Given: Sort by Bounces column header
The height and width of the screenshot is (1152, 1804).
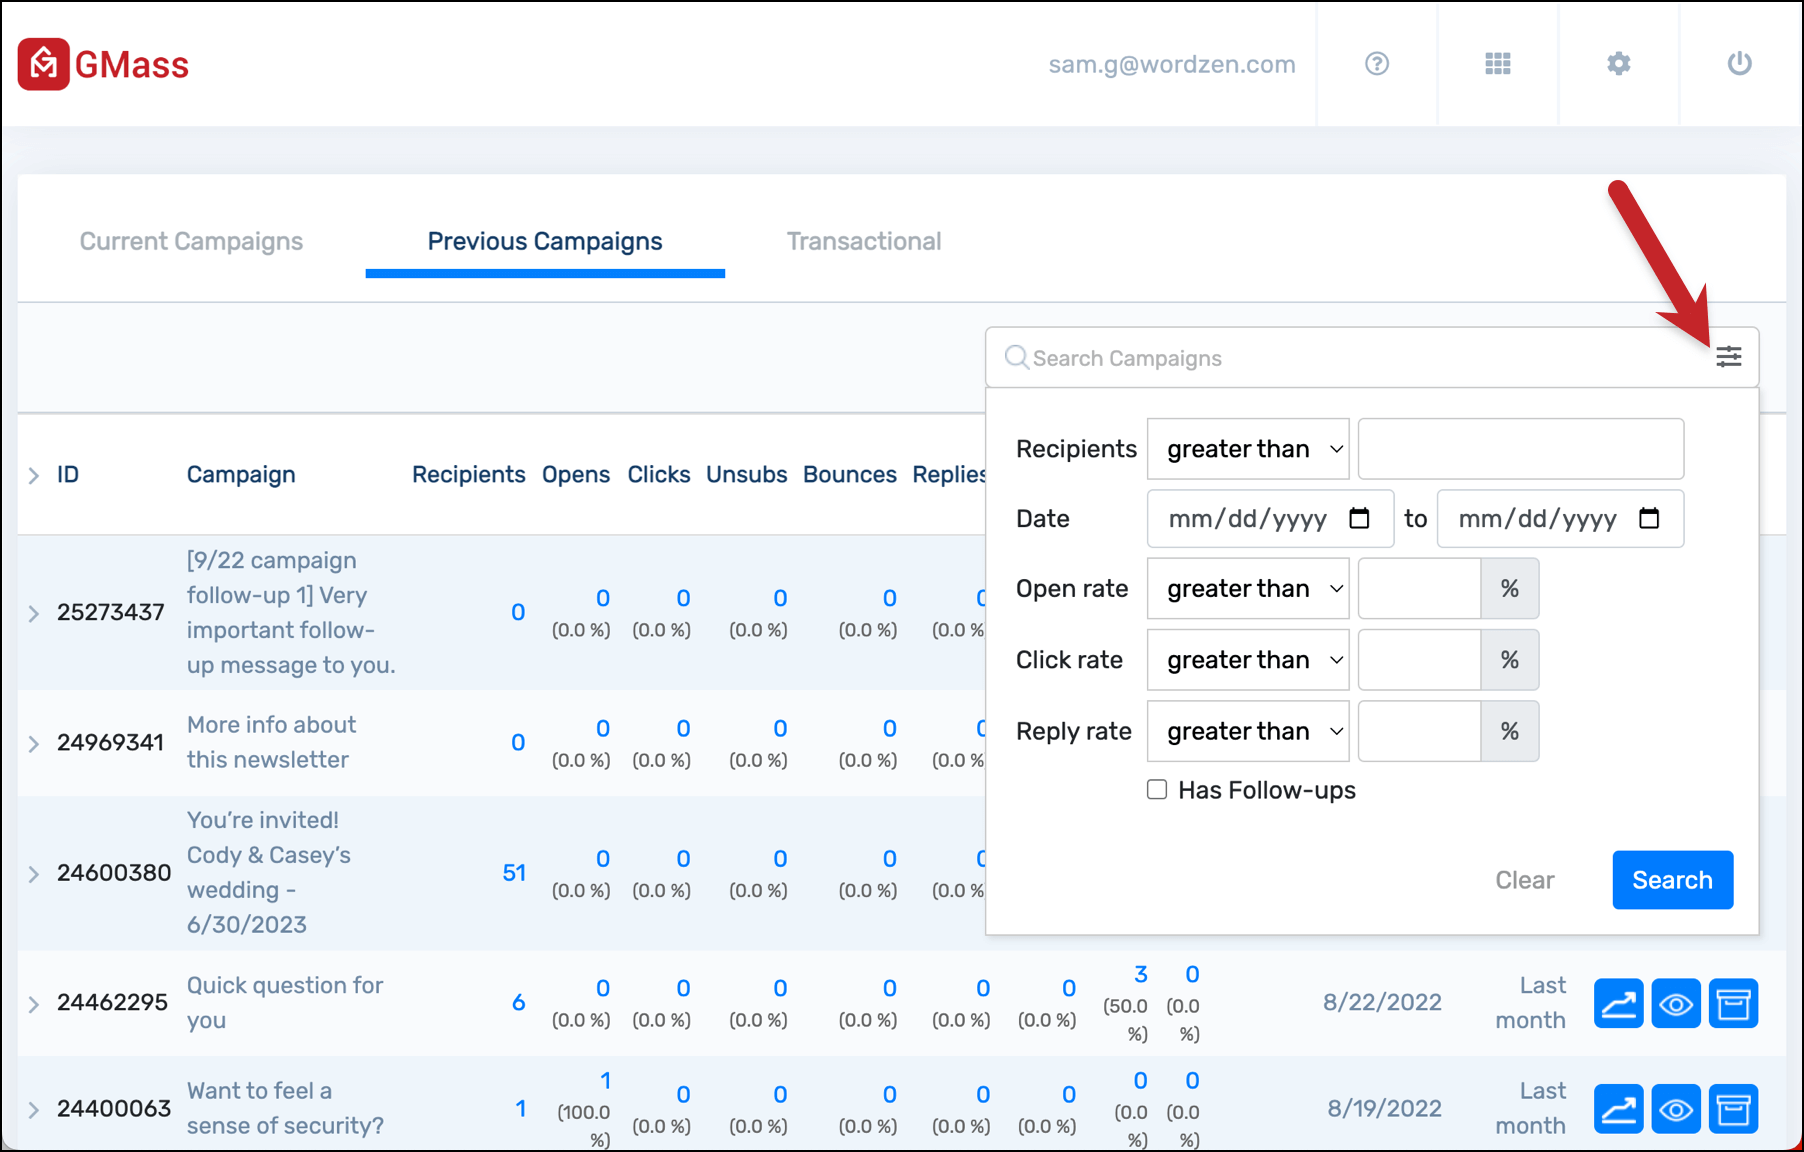Looking at the screenshot, I should tap(850, 474).
